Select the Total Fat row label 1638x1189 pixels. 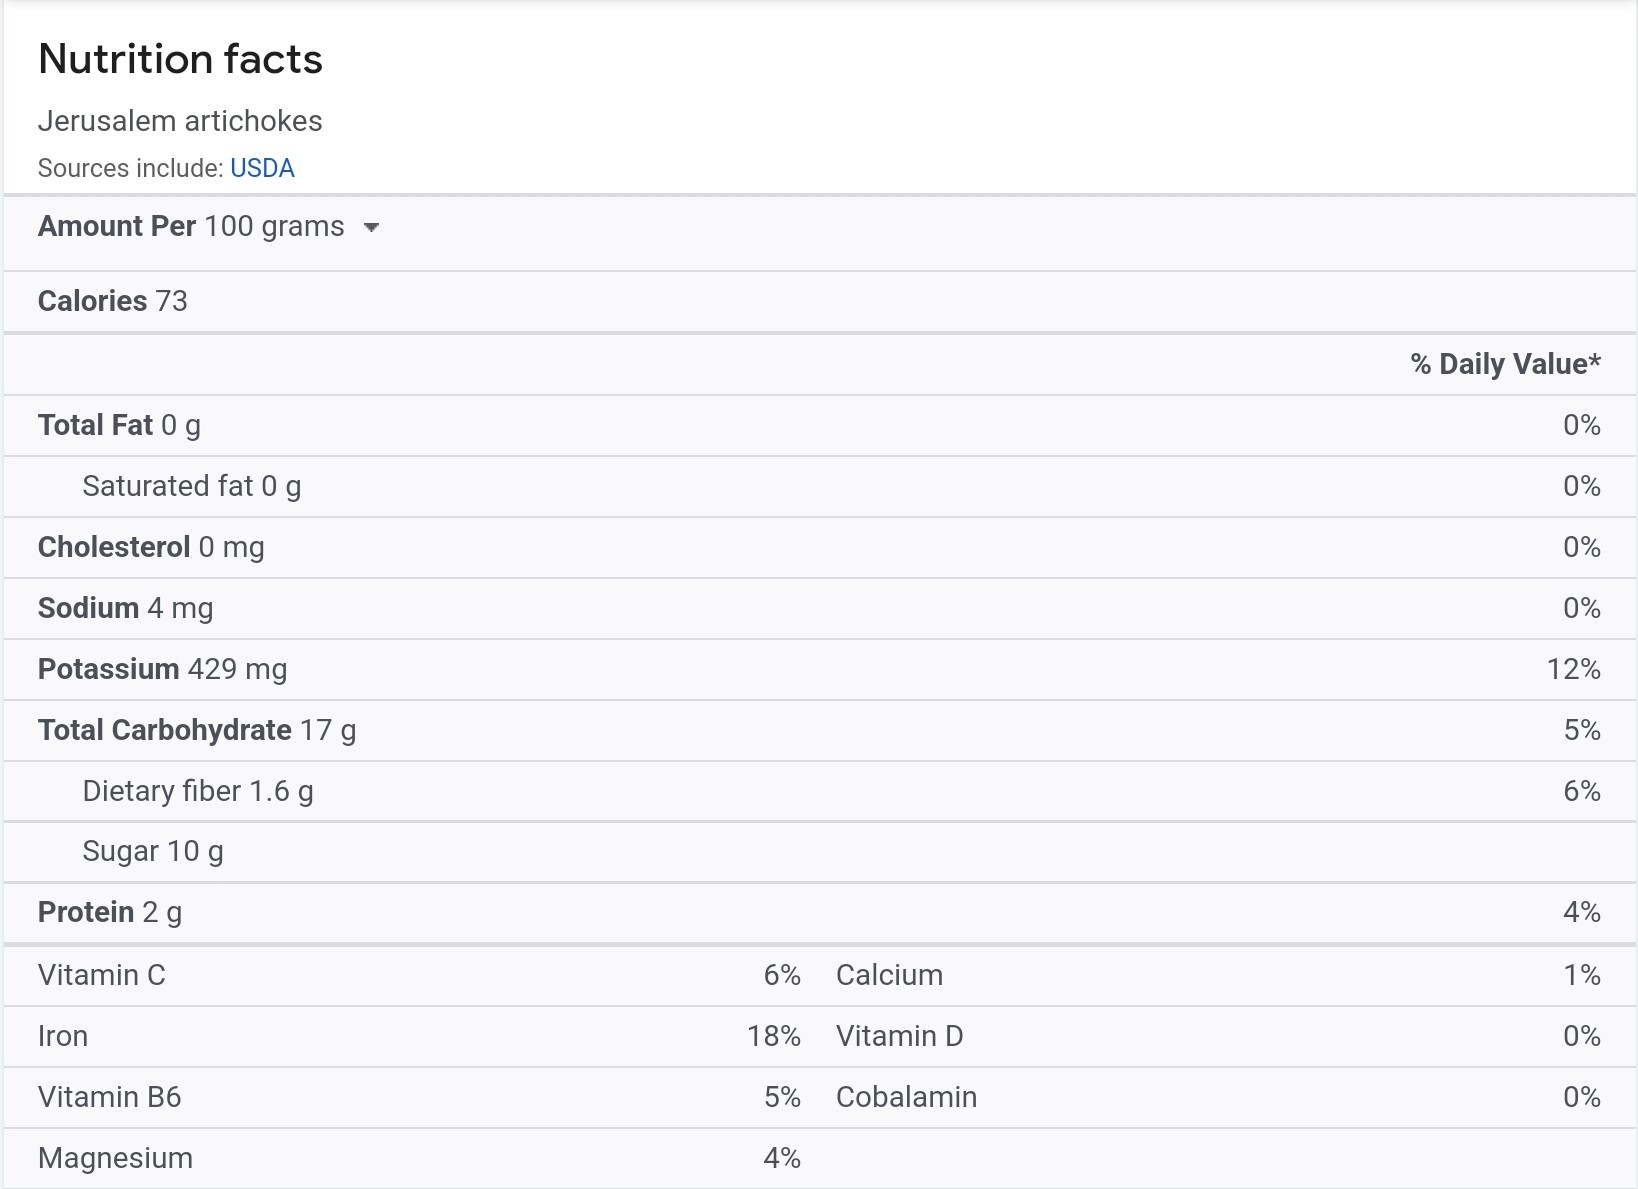[119, 425]
